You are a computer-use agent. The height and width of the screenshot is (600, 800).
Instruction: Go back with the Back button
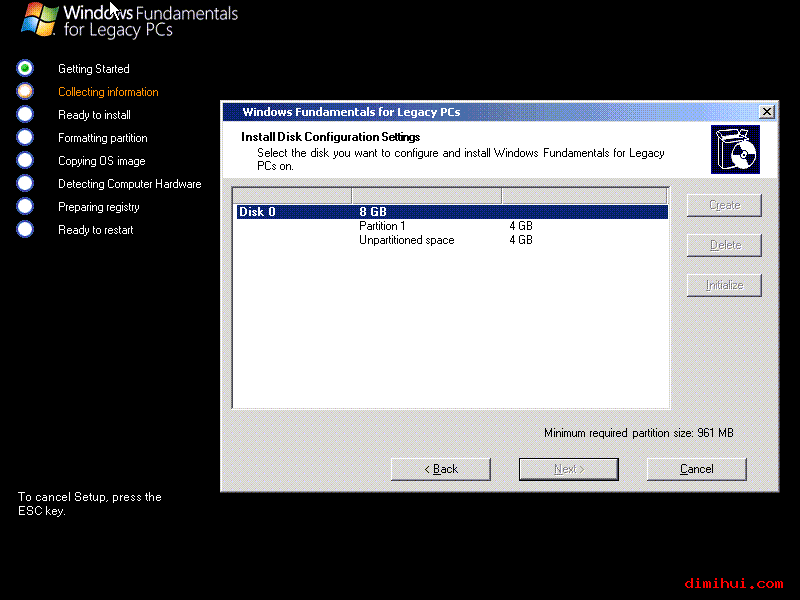point(441,469)
